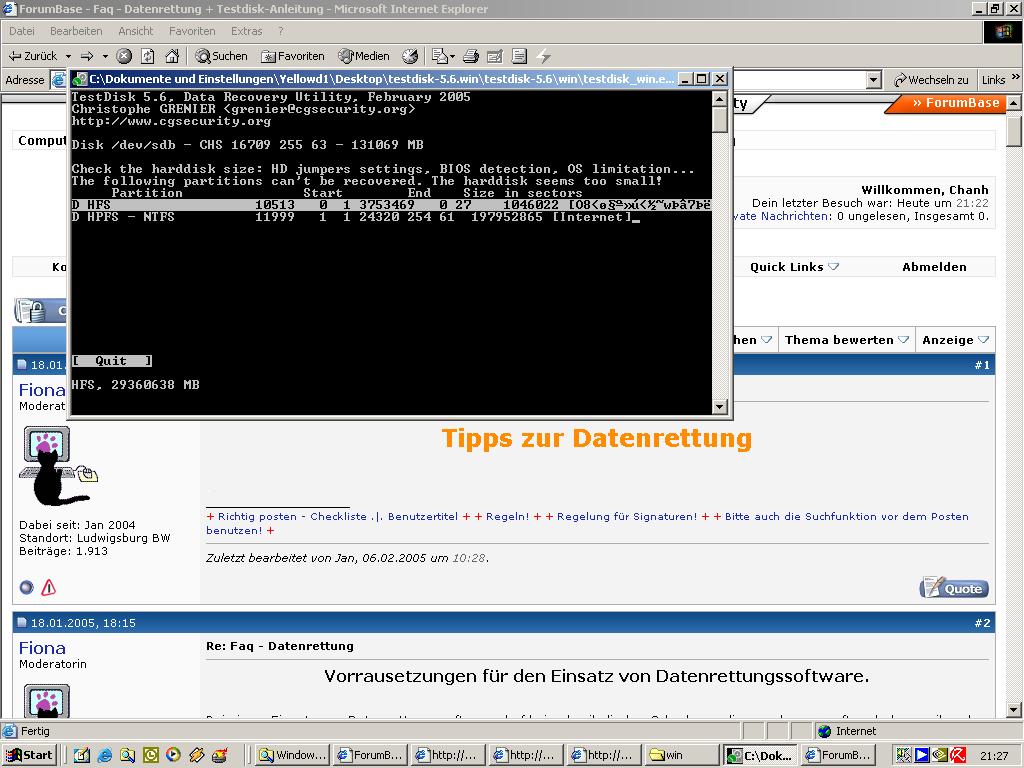Click Fiona's cat avatar in post #1

57,466
